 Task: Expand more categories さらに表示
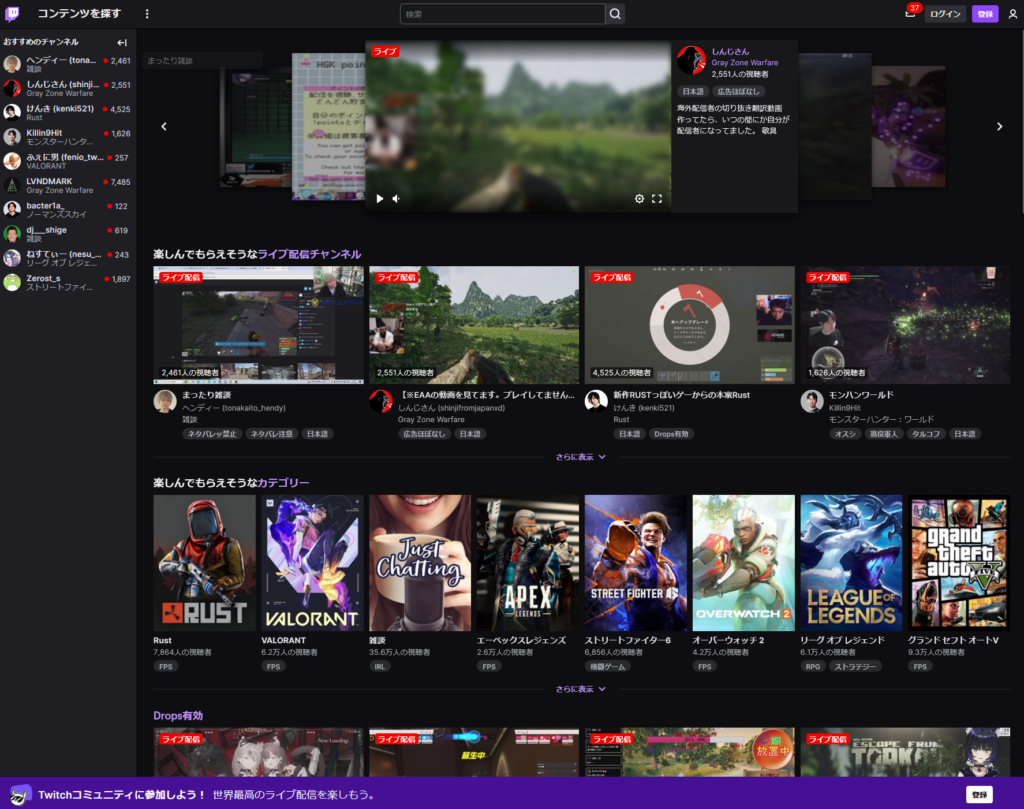click(x=581, y=689)
